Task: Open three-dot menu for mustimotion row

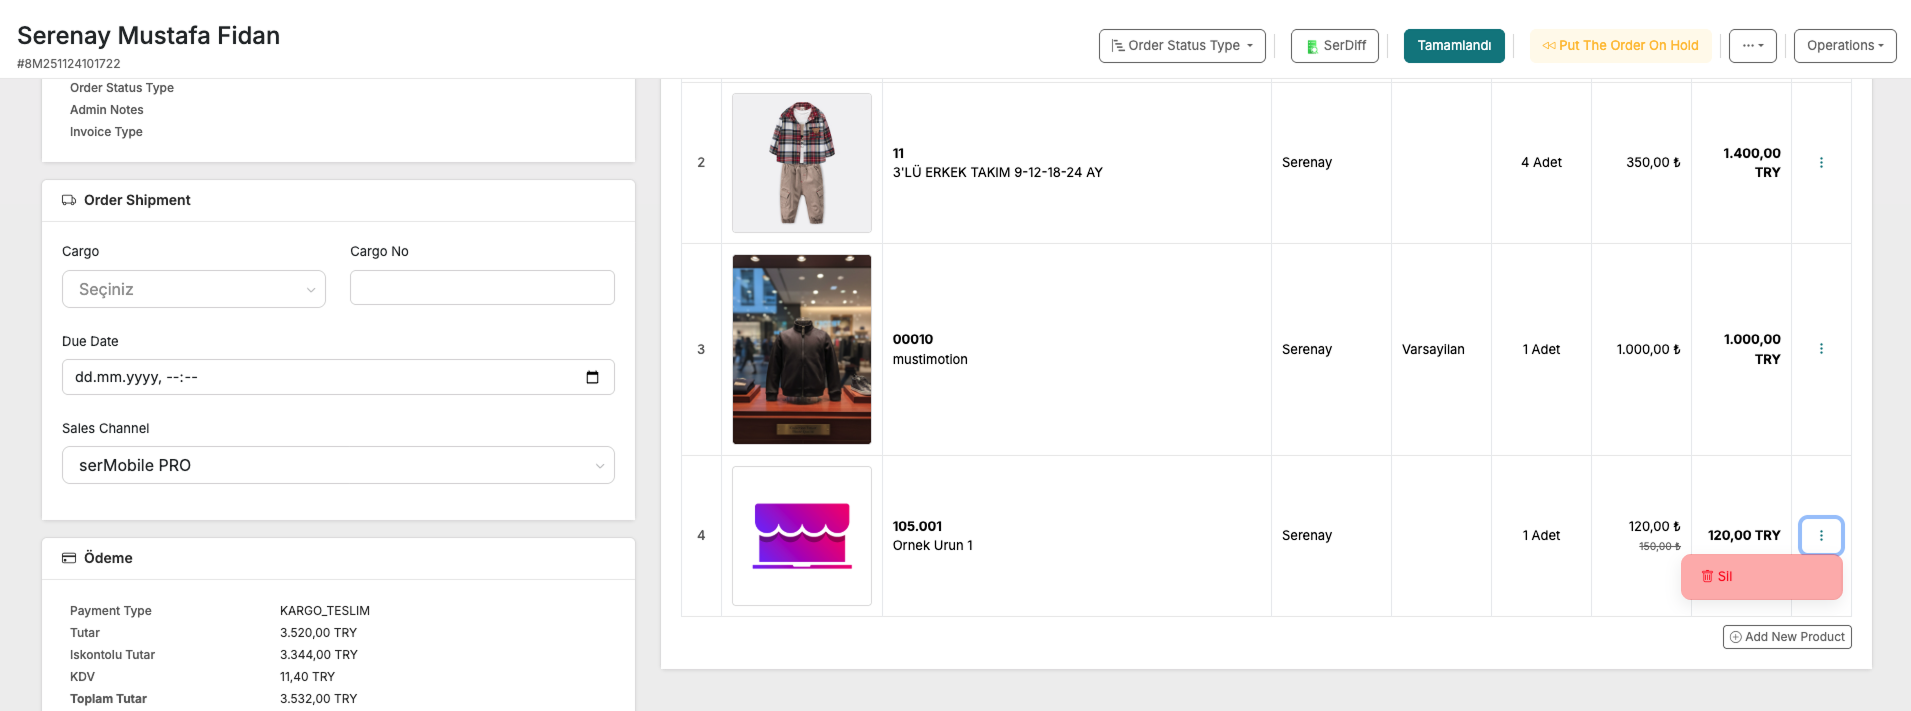Action: (1820, 349)
